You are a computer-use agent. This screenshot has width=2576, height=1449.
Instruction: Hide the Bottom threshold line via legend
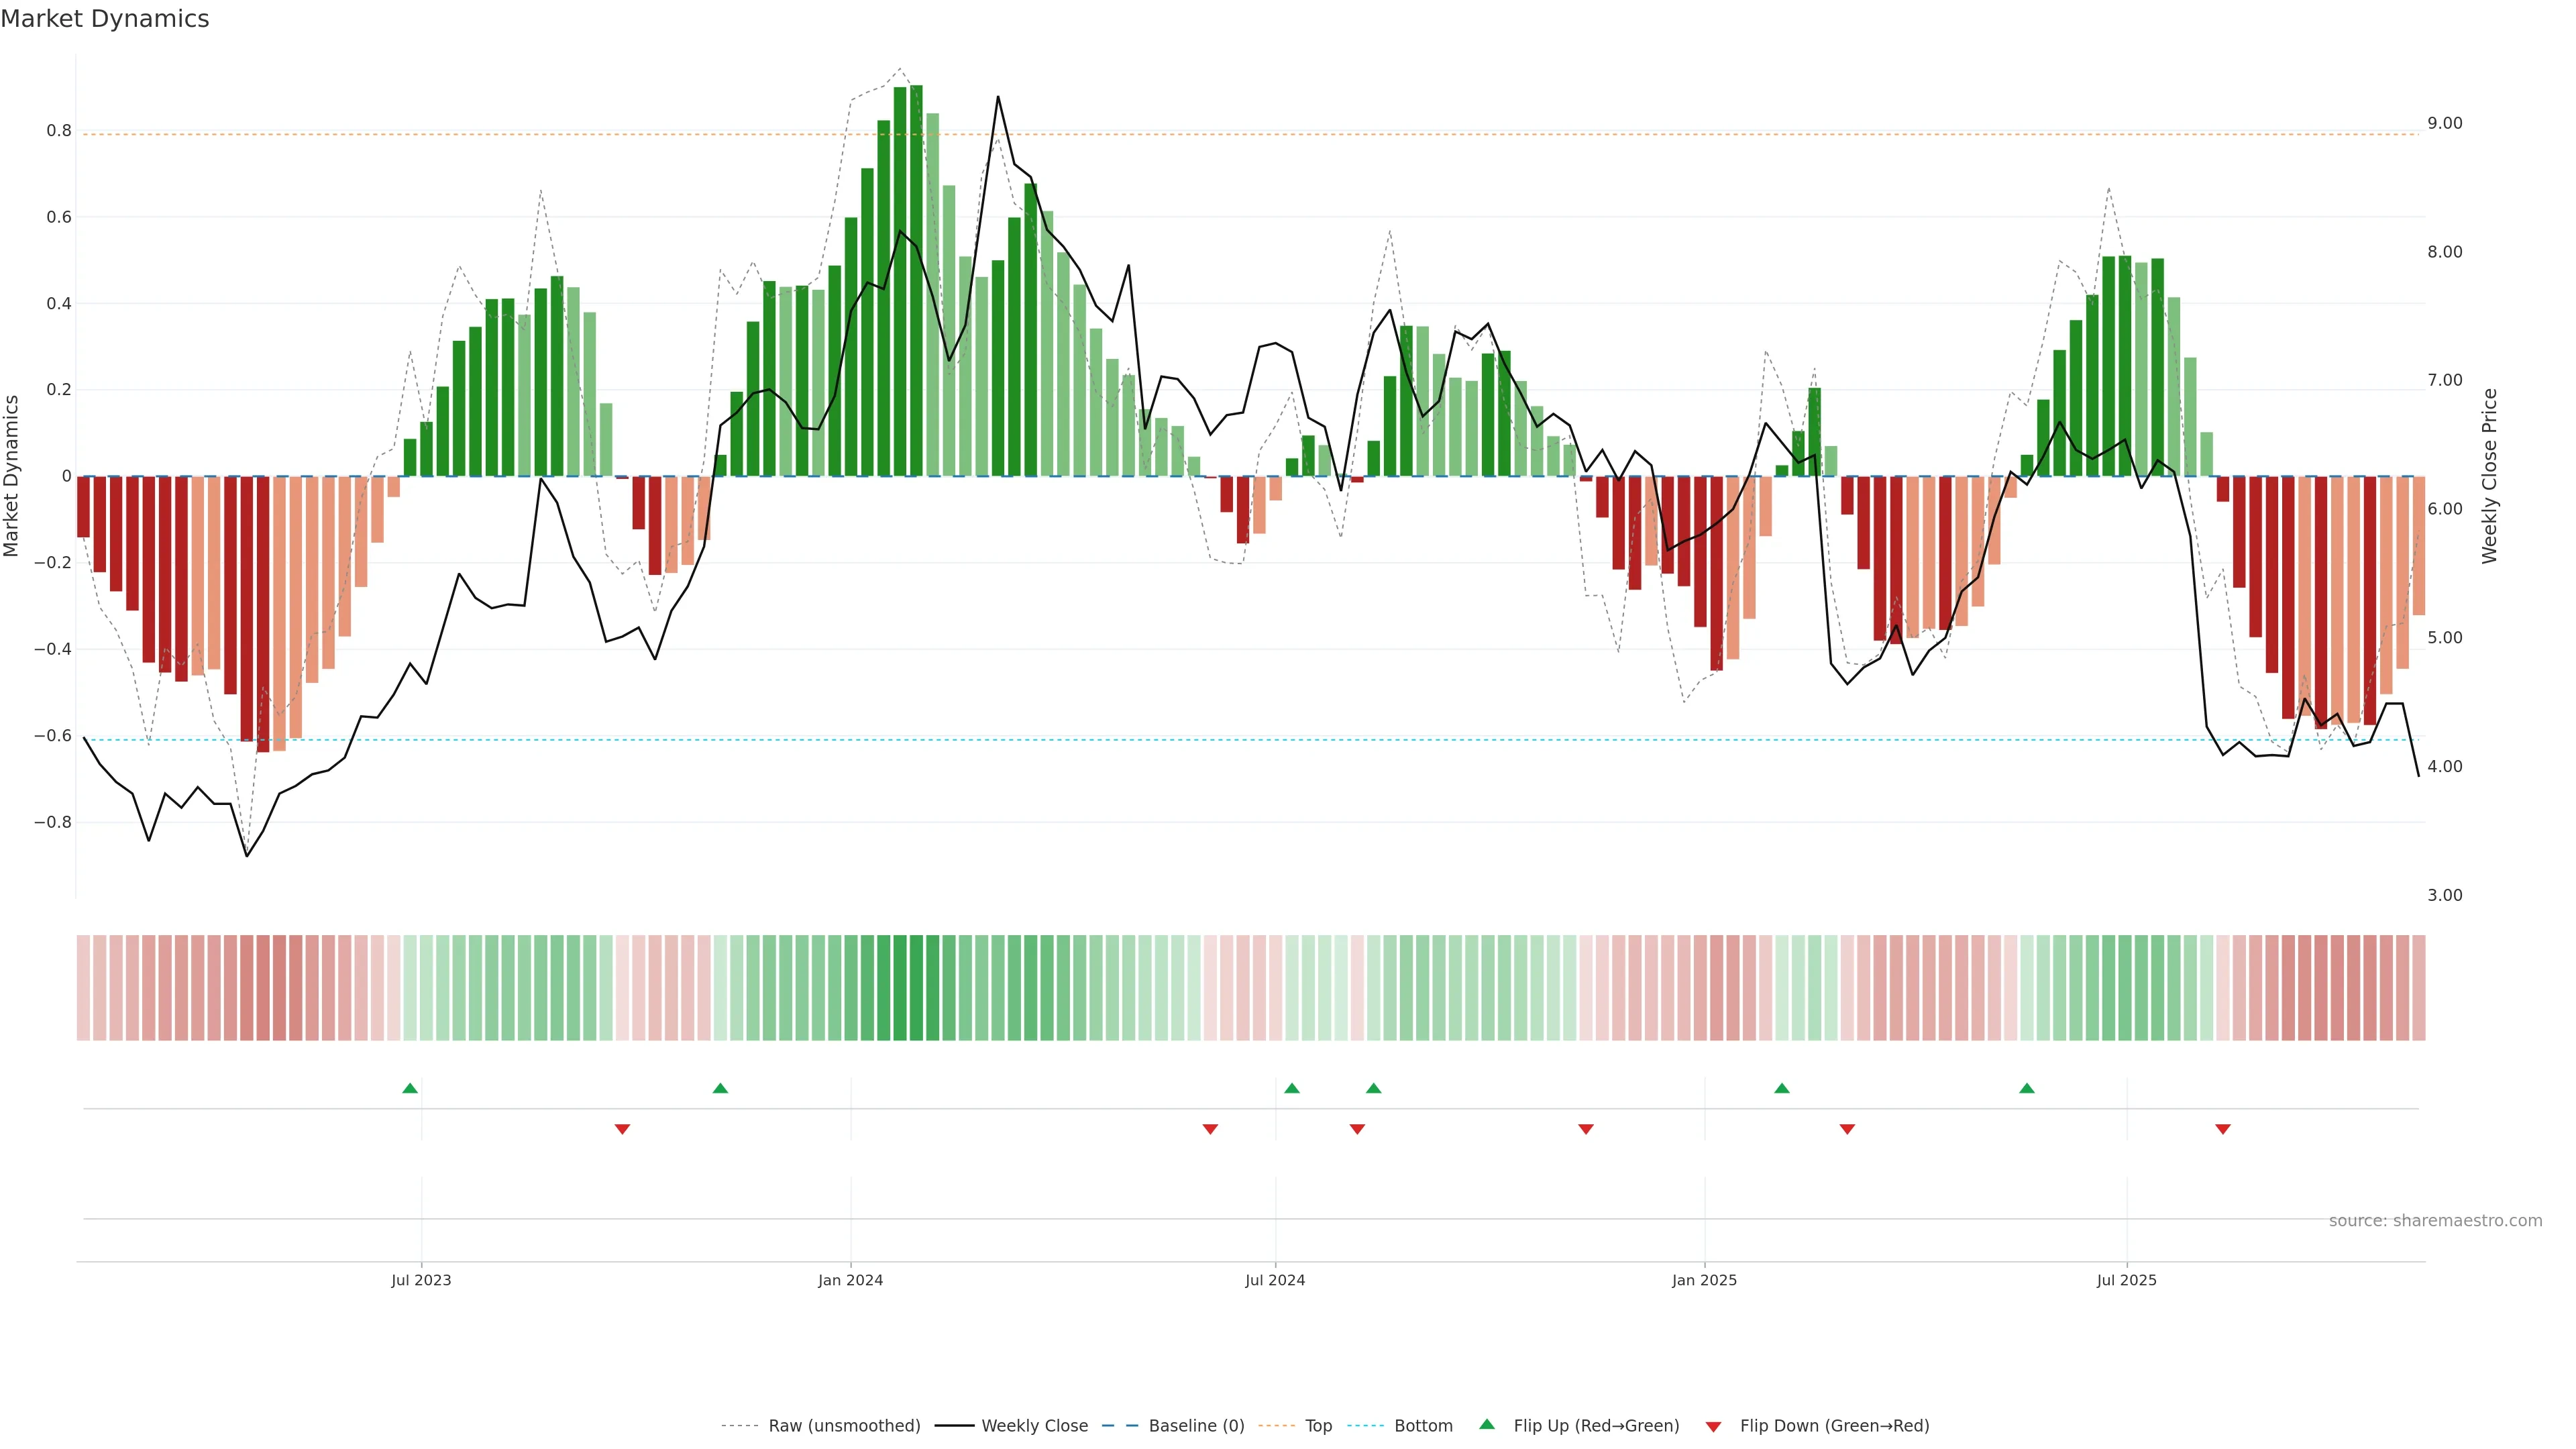[x=1423, y=1426]
